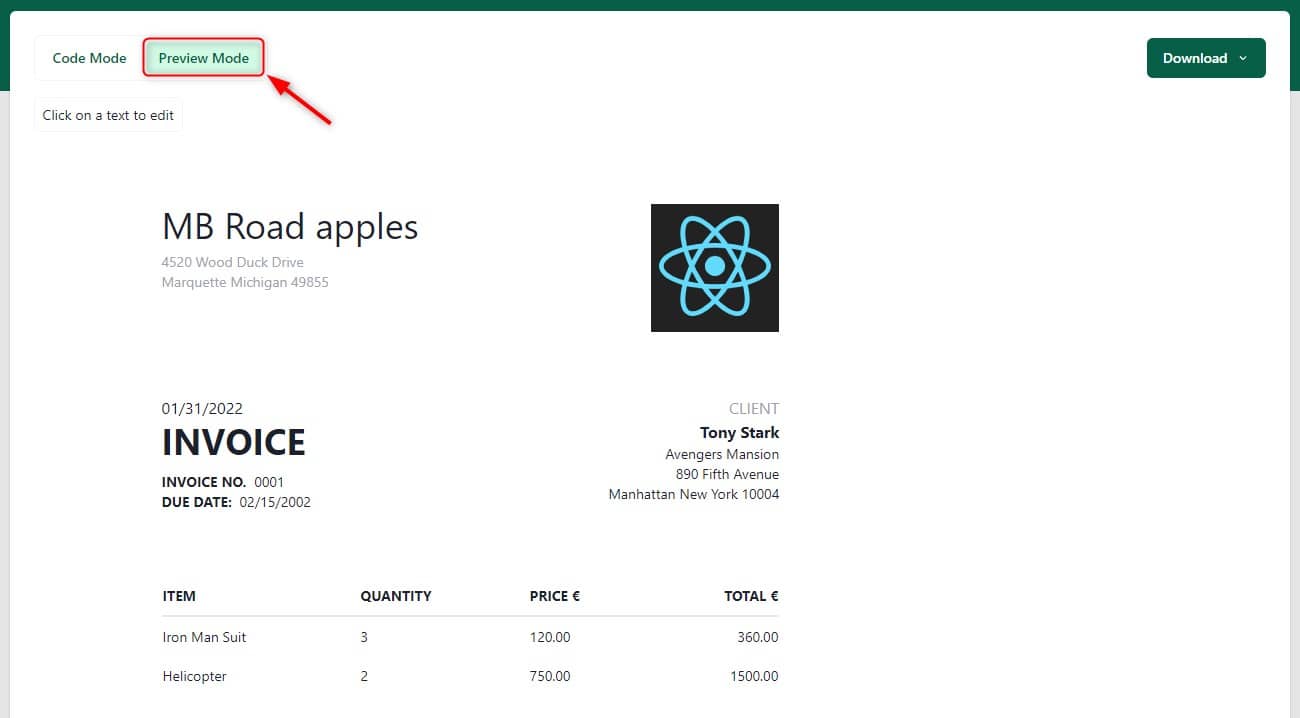
Task: Edit Helicopter quantity 2
Action: click(x=364, y=676)
